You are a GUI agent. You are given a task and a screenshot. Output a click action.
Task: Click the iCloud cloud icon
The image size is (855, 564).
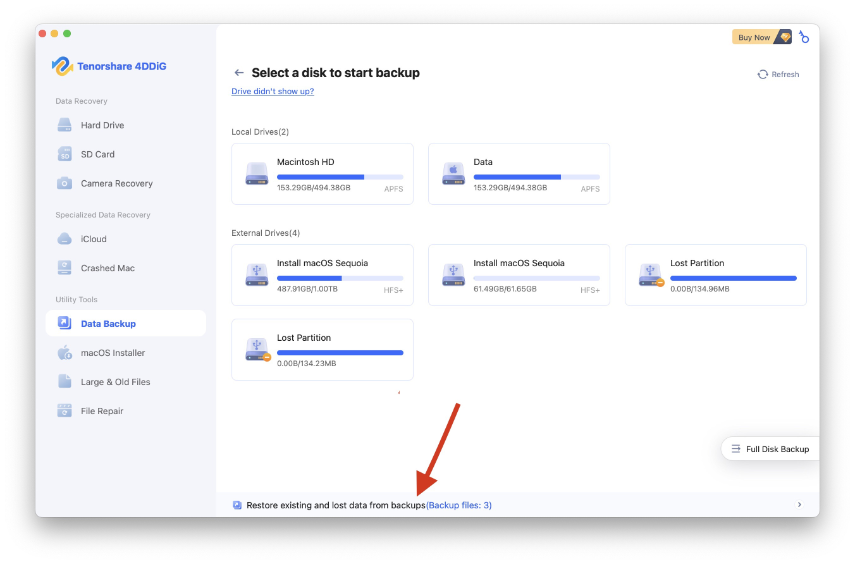click(x=64, y=239)
